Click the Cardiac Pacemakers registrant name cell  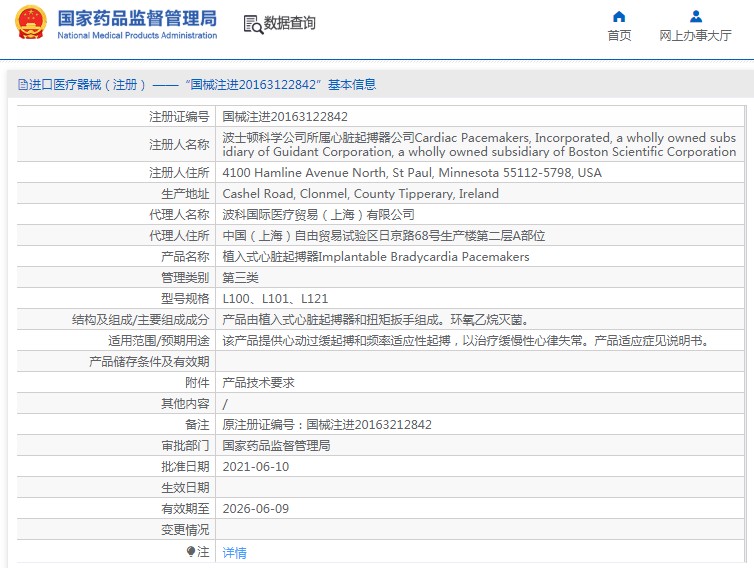click(x=479, y=144)
